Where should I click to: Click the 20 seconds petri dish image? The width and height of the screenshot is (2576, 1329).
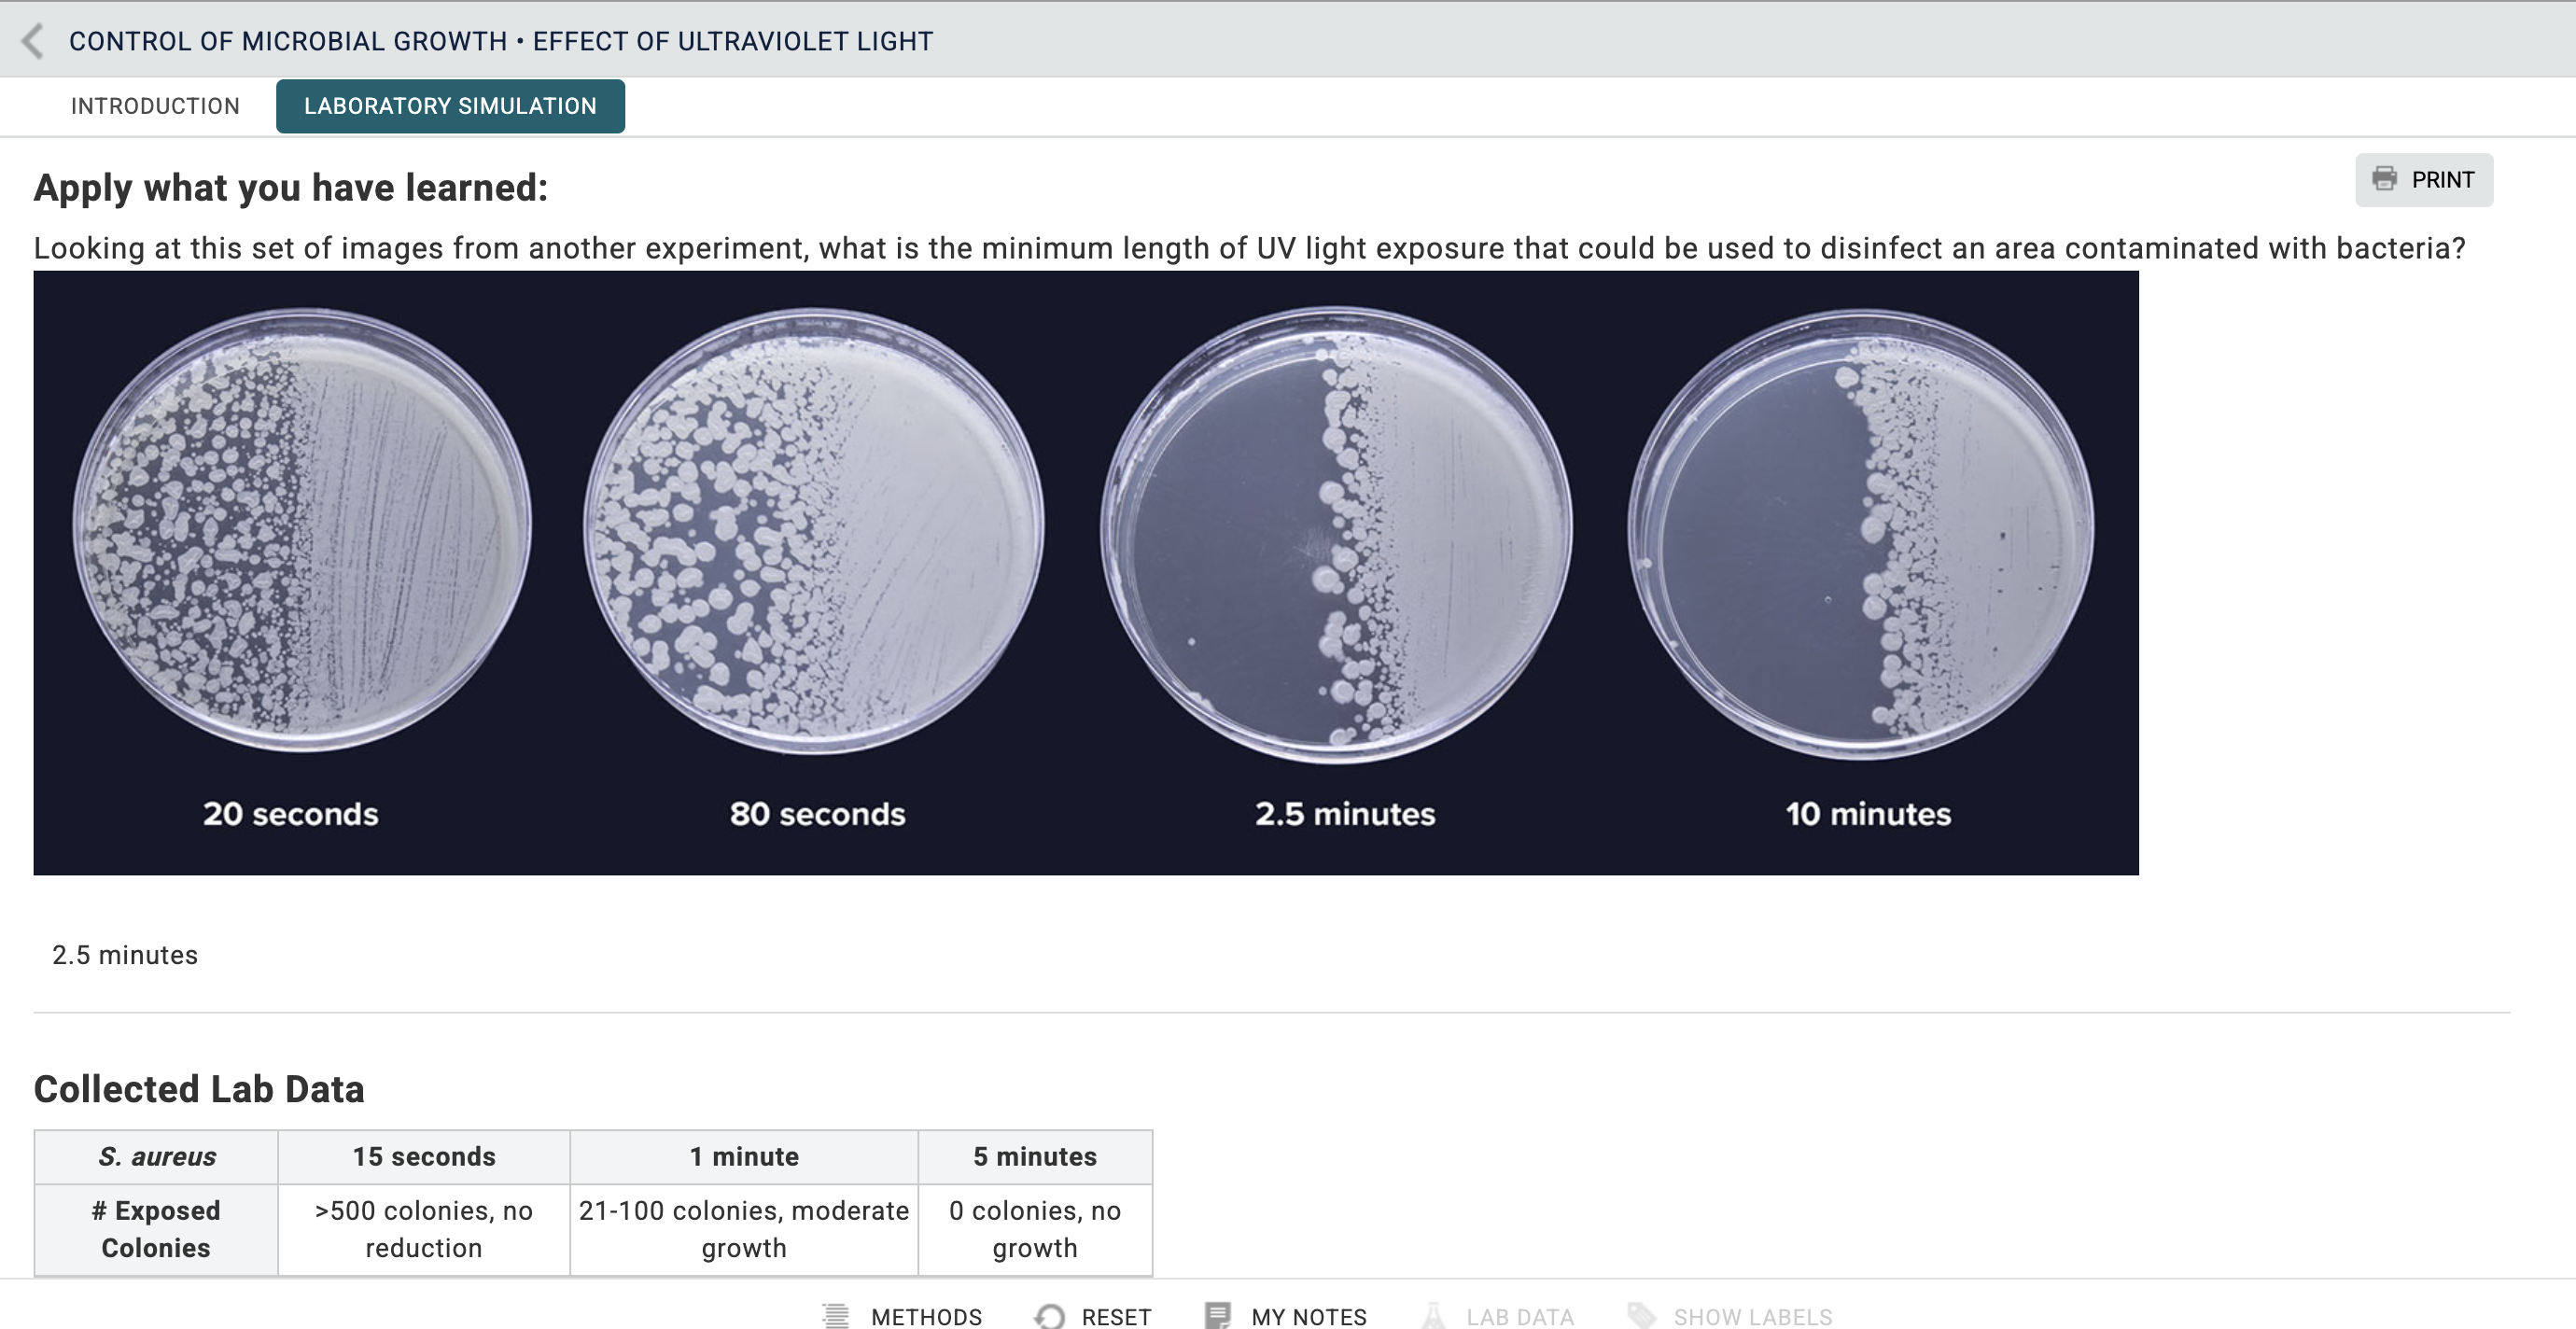302,530
